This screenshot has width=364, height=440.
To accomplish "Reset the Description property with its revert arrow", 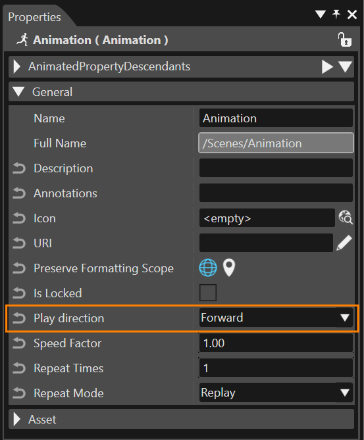I will [19, 168].
